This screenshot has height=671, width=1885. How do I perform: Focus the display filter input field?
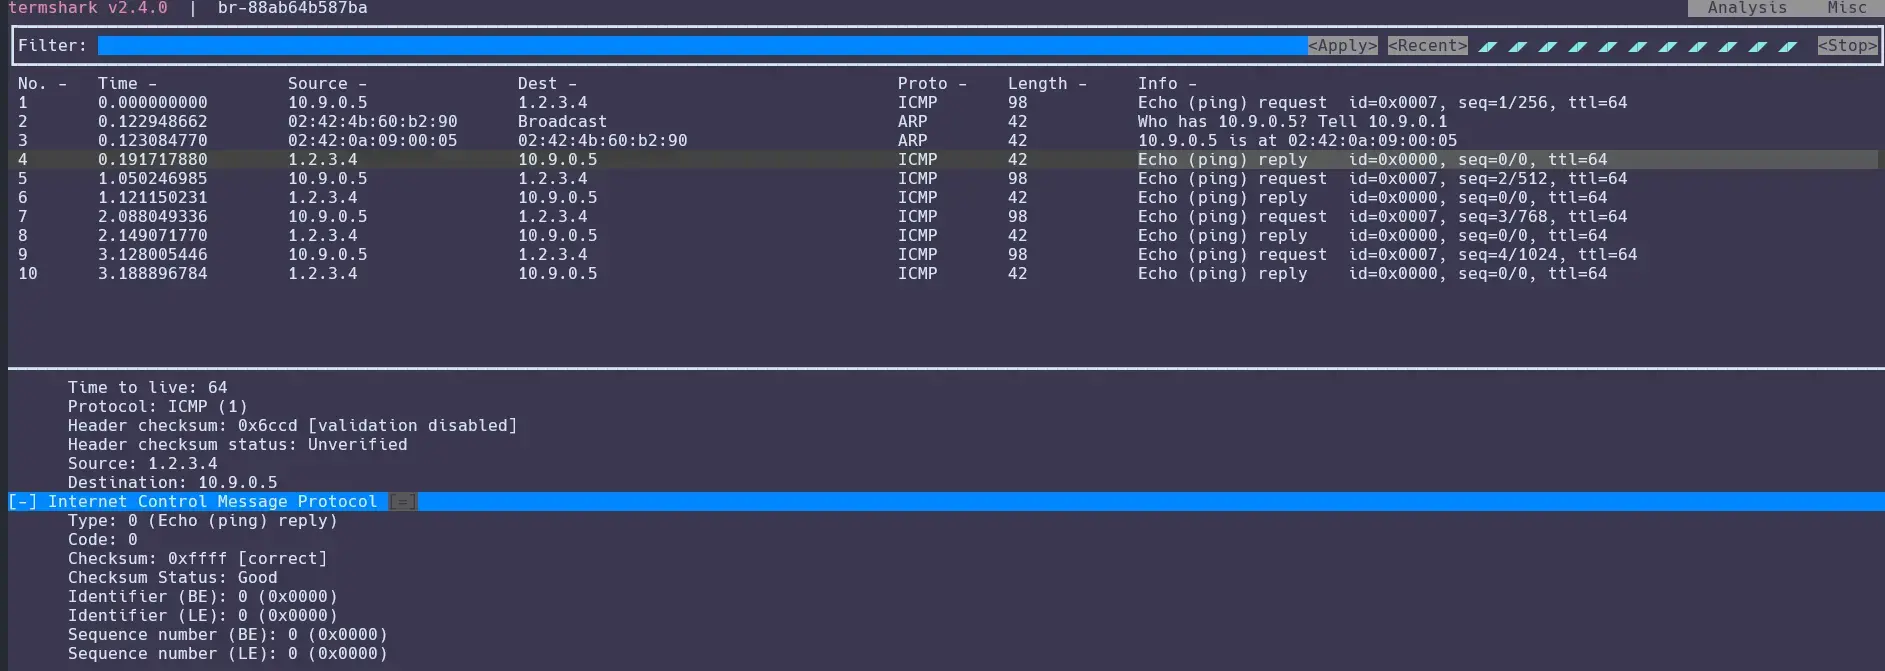coord(702,46)
